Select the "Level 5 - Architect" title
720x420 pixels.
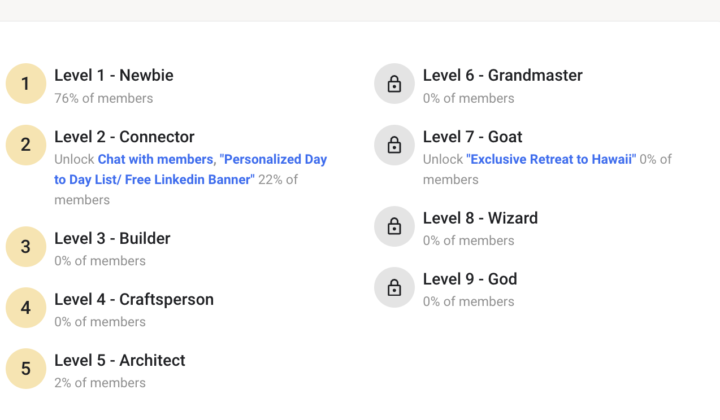120,360
